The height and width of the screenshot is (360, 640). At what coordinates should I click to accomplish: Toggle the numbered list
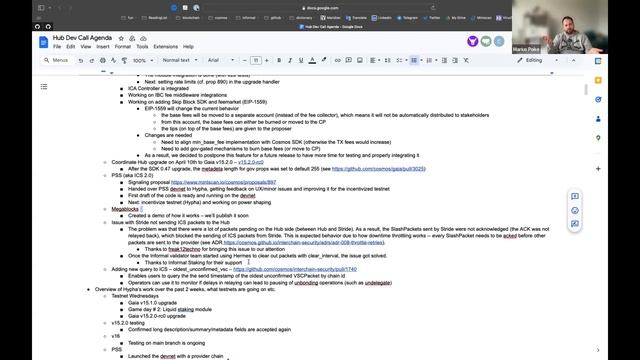pyautogui.click(x=429, y=60)
